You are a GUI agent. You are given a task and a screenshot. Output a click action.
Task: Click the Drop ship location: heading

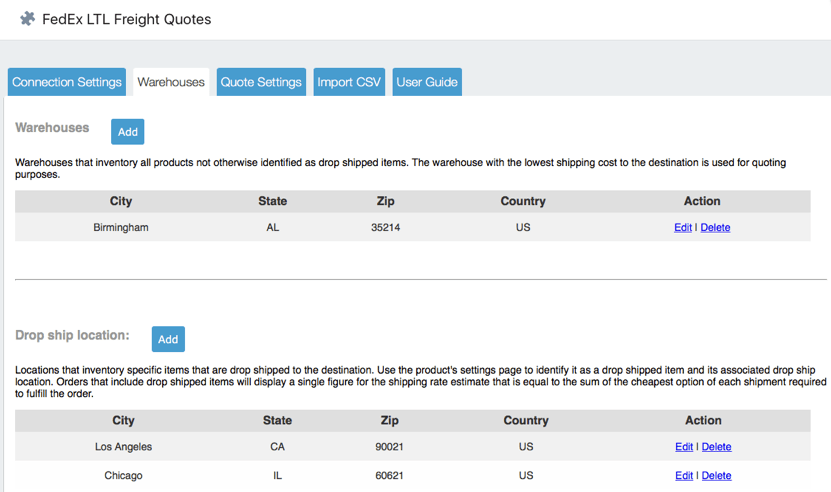point(72,335)
